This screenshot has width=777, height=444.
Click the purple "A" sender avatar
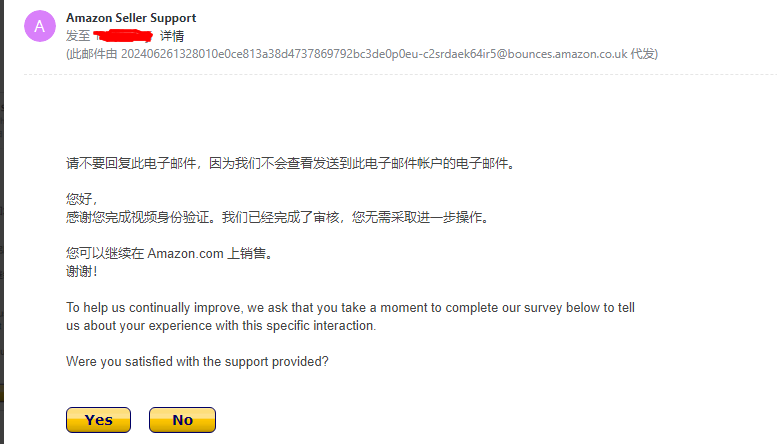(x=40, y=26)
